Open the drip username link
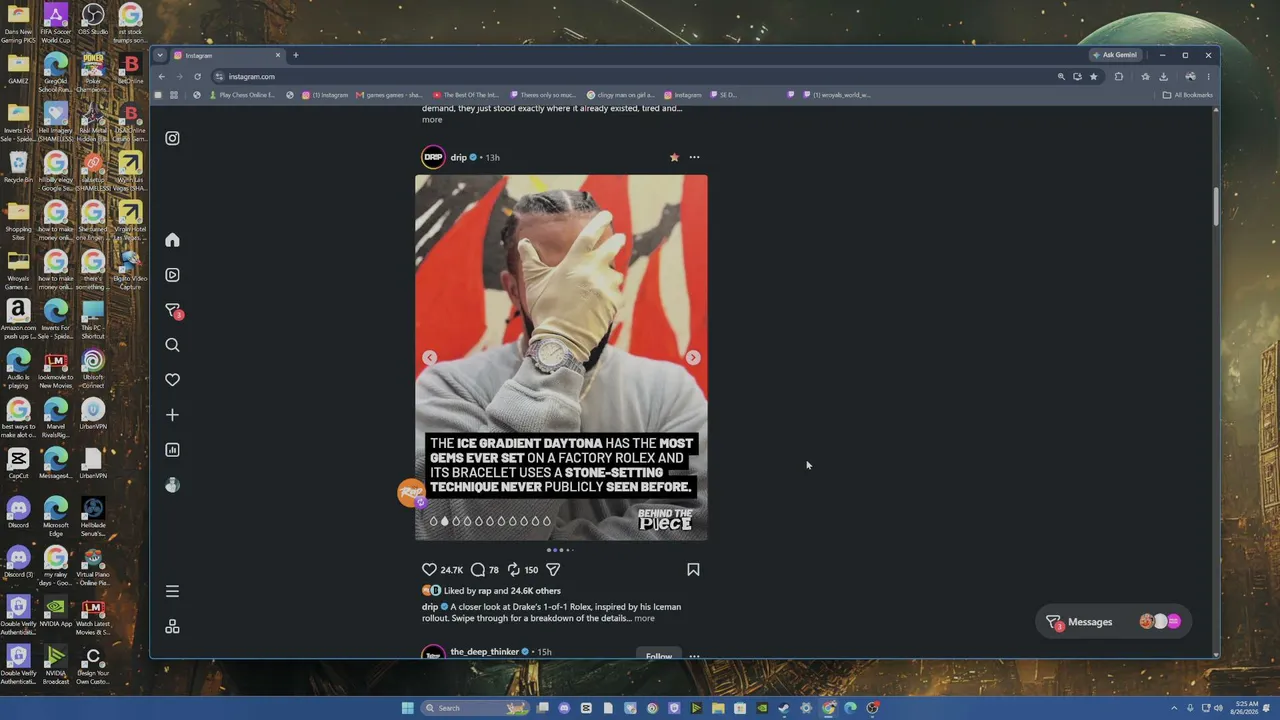The width and height of the screenshot is (1280, 720). click(459, 157)
